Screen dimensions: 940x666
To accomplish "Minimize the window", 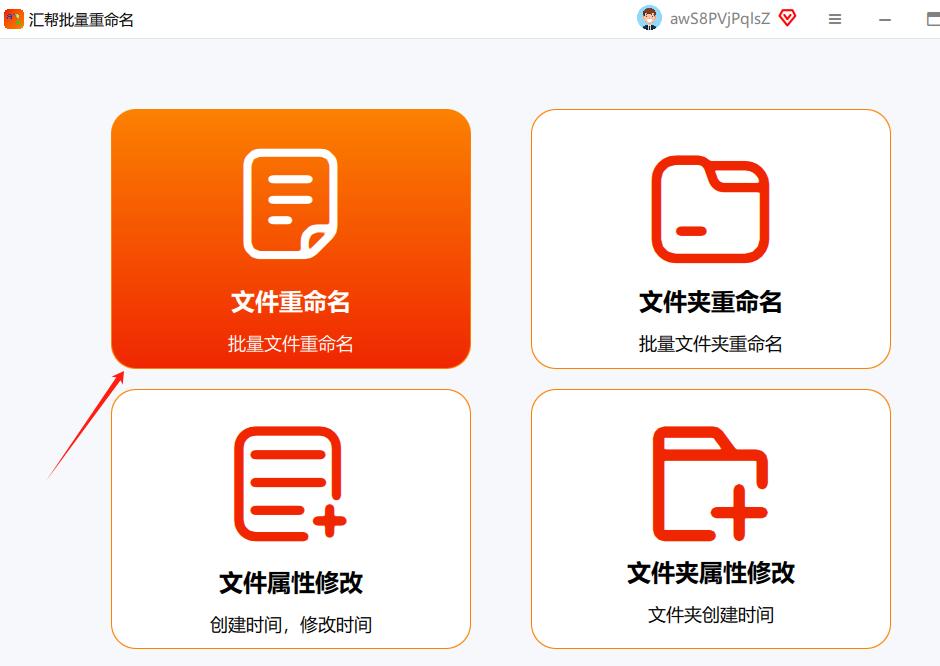I will 885,20.
